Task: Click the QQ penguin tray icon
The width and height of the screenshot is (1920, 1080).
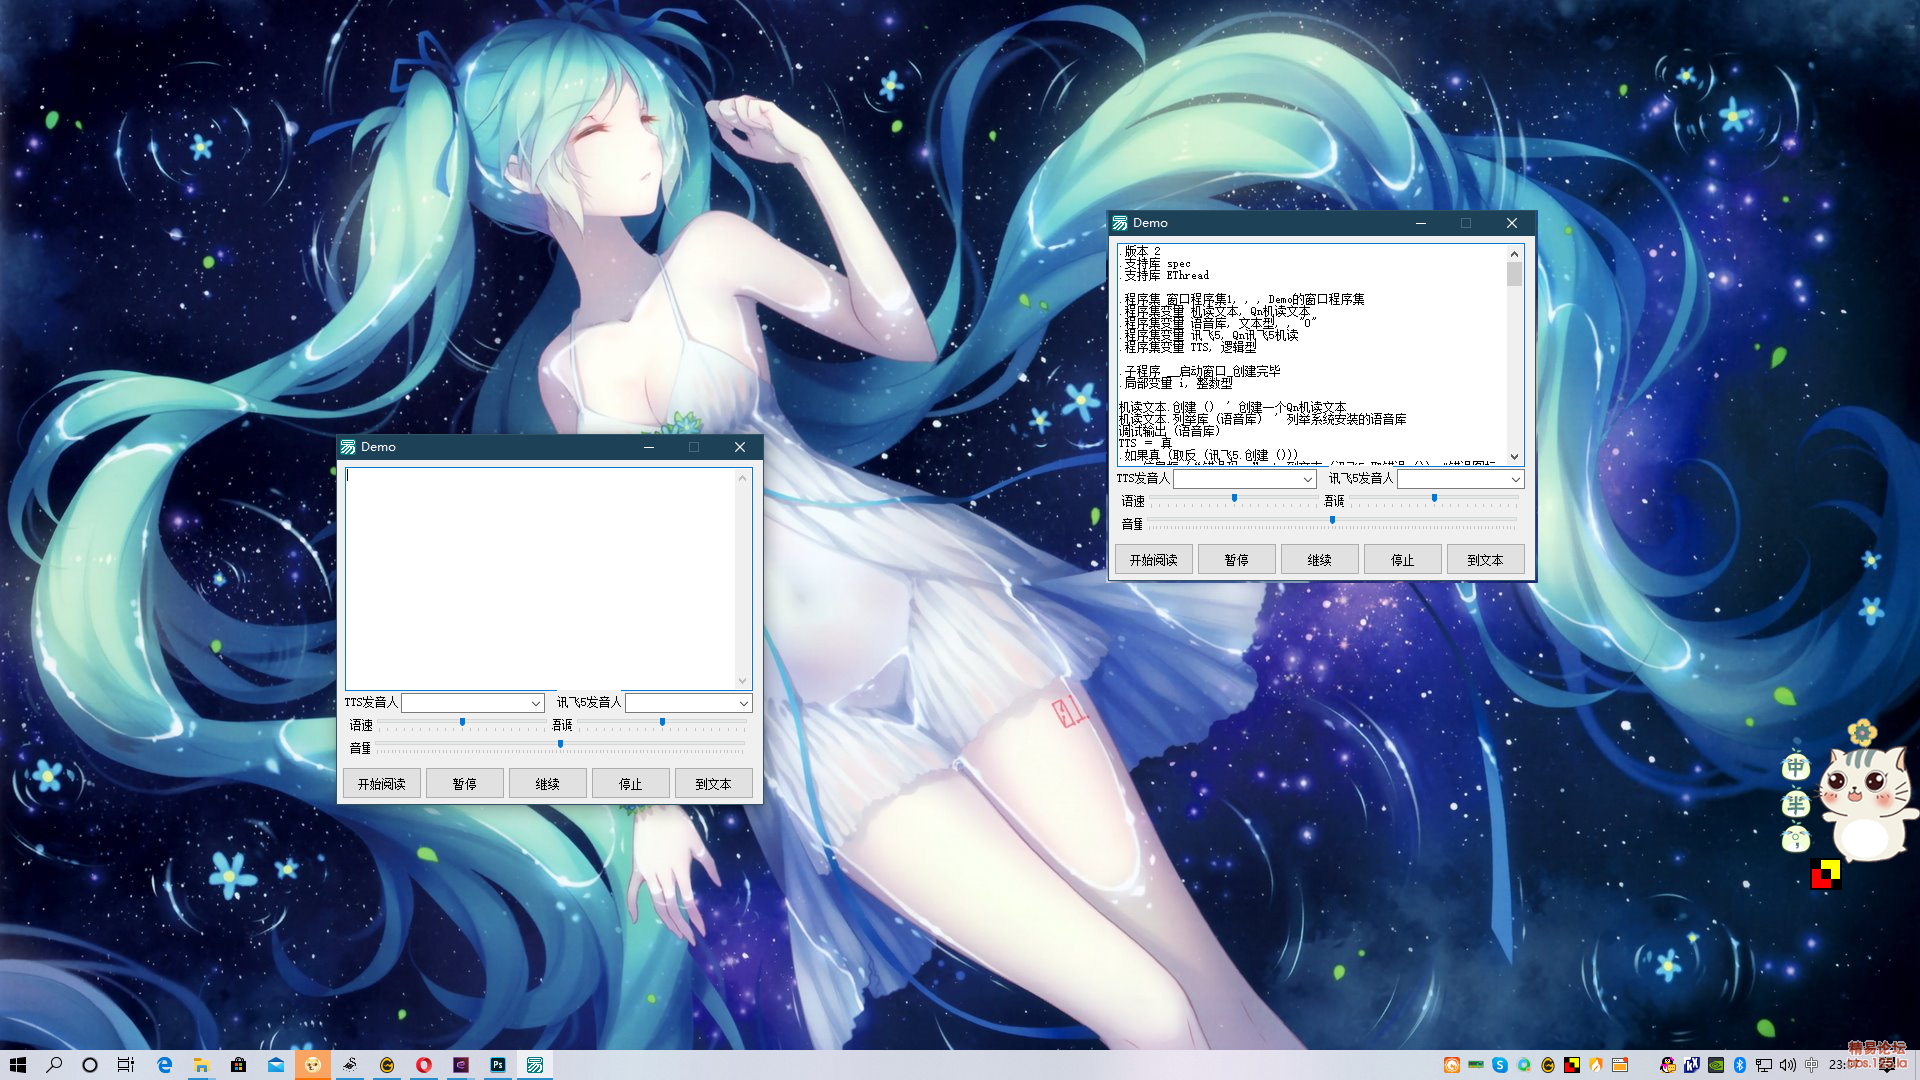Action: coord(1667,1065)
